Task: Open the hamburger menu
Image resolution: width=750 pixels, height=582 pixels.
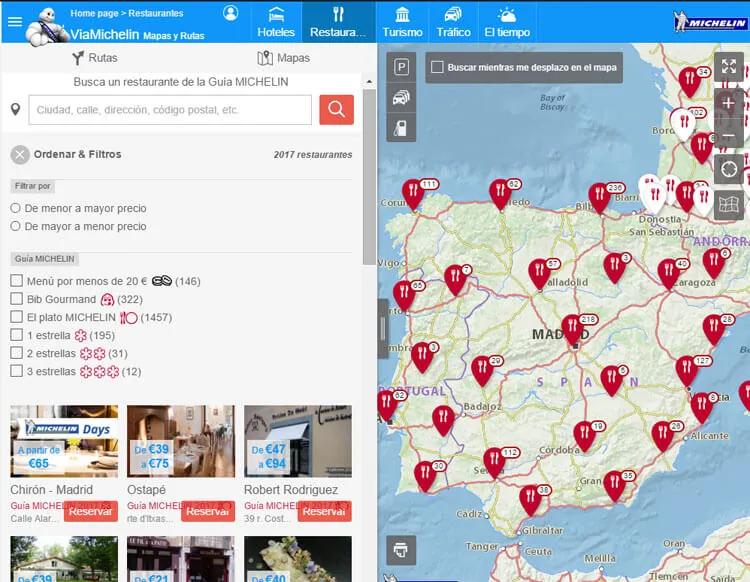Action: click(15, 22)
